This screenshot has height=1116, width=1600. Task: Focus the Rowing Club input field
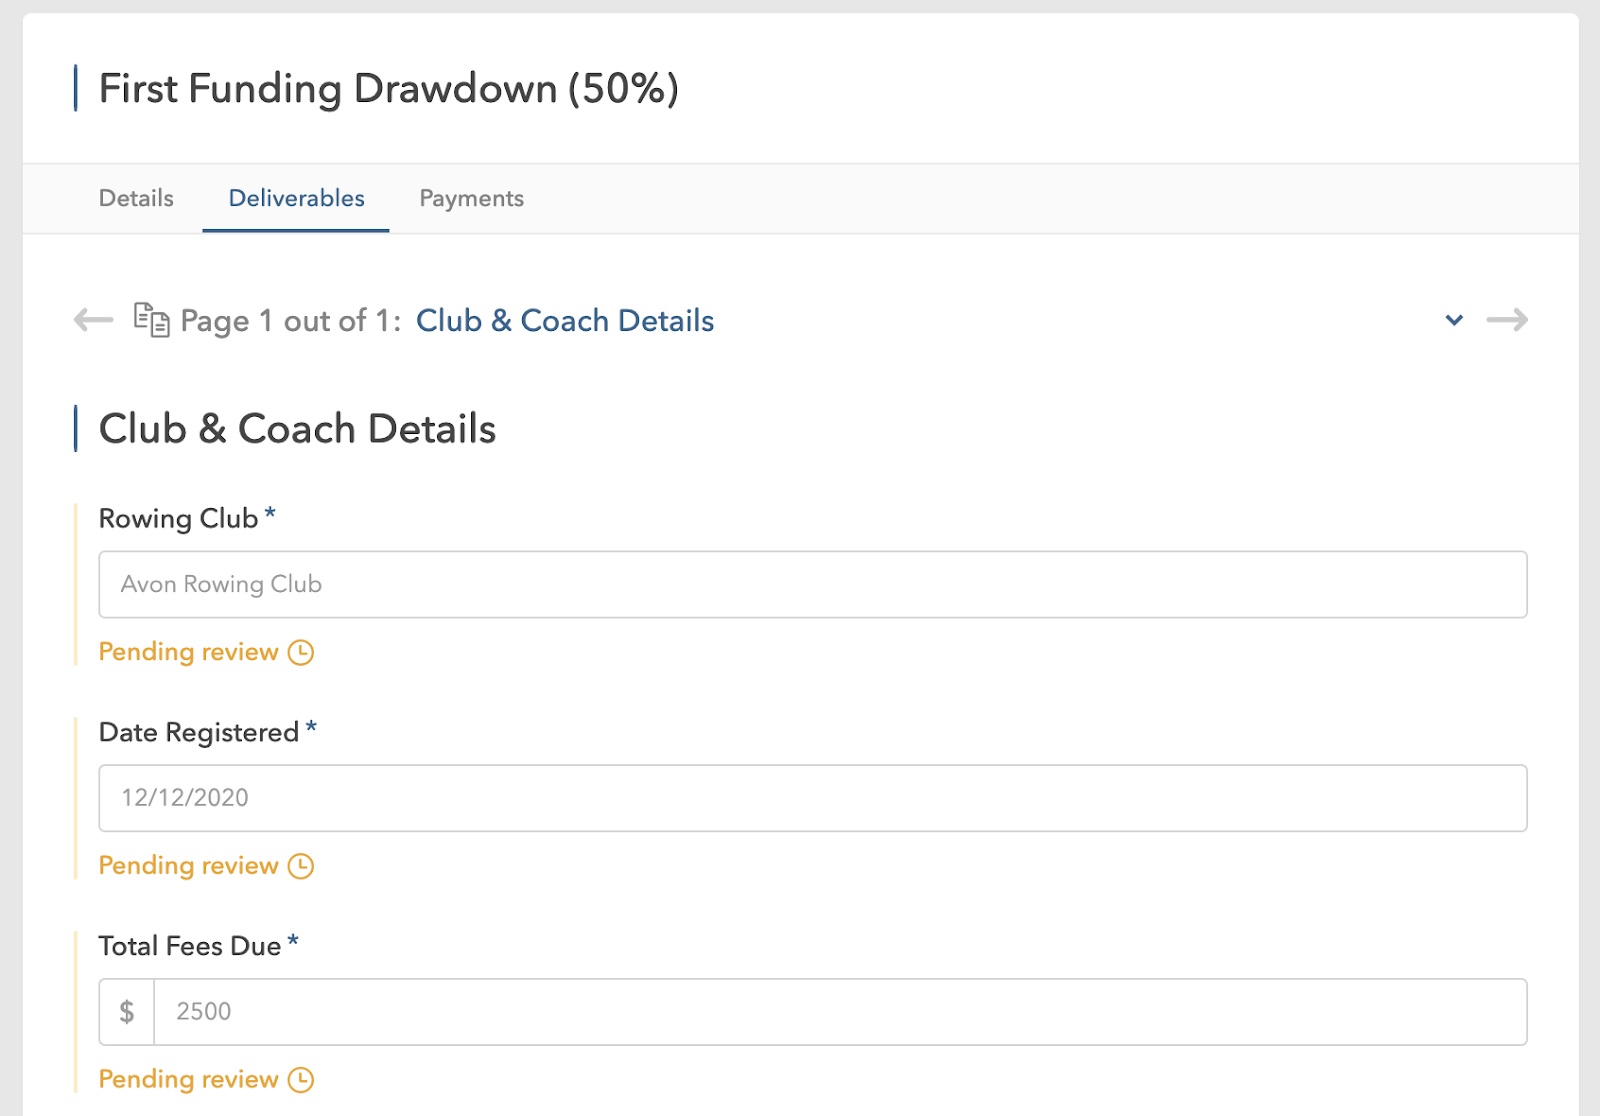coord(812,584)
